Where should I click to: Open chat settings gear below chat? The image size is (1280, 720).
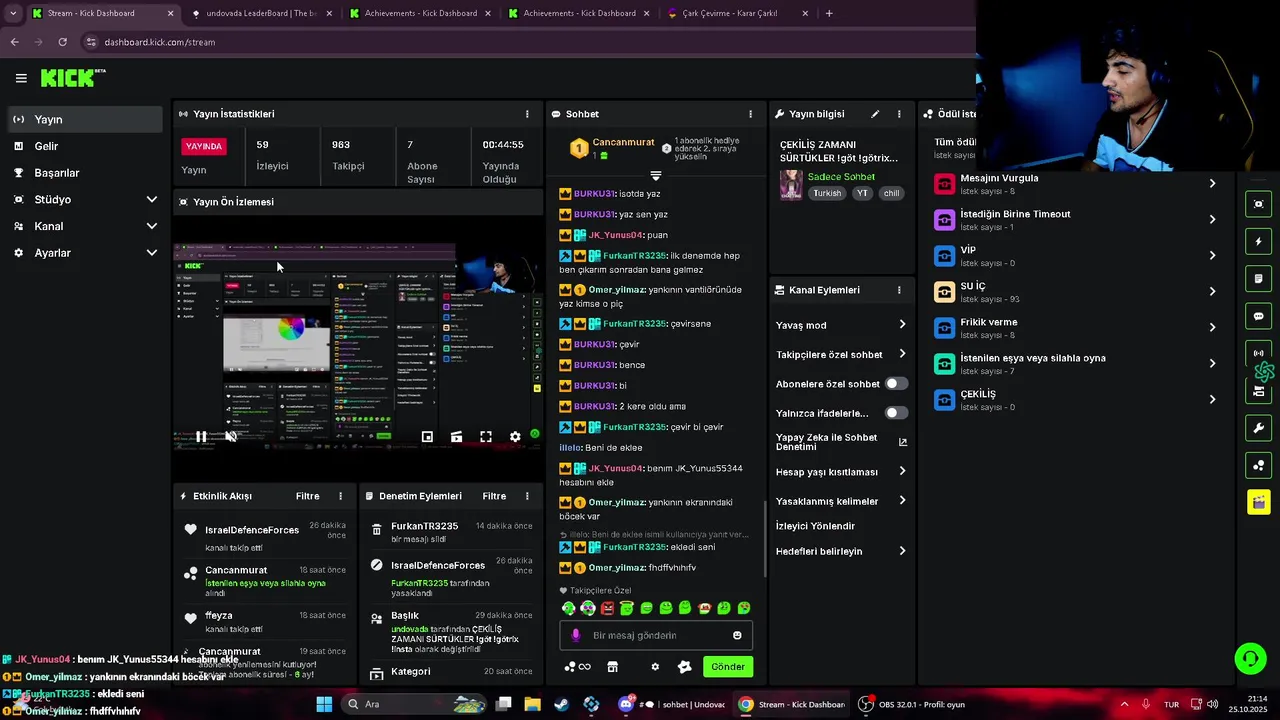(x=655, y=667)
